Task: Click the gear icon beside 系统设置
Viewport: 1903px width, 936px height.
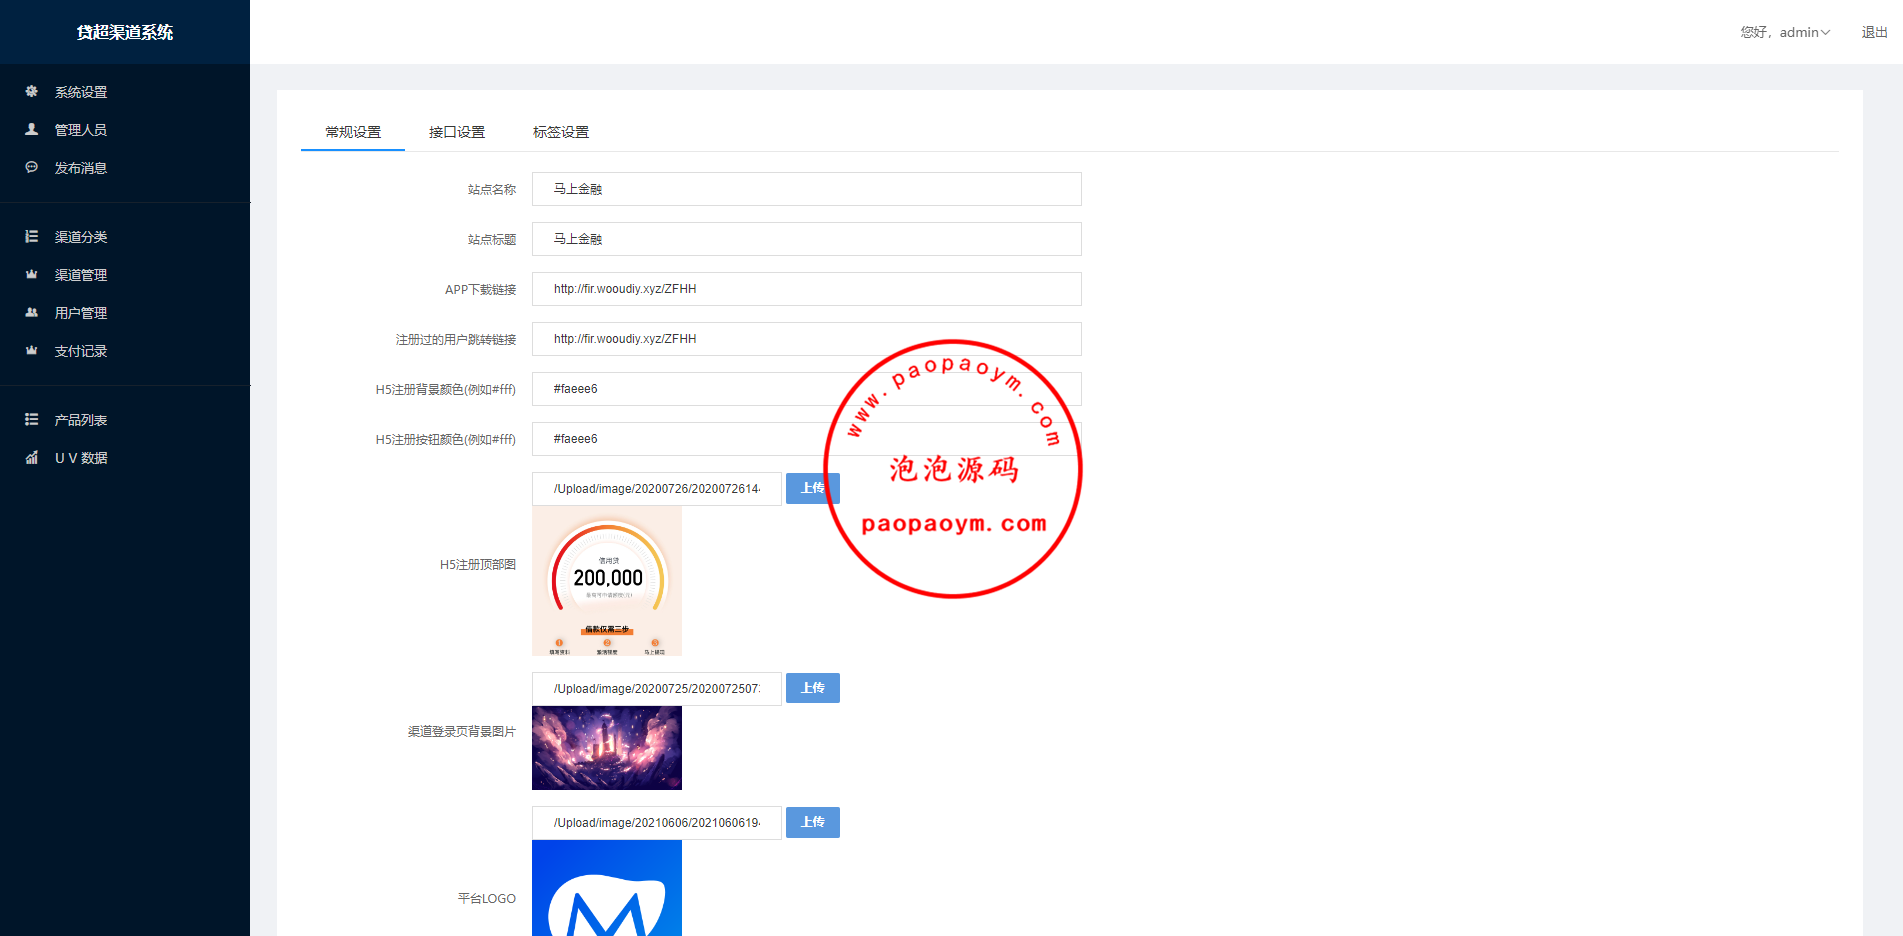Action: pos(32,91)
